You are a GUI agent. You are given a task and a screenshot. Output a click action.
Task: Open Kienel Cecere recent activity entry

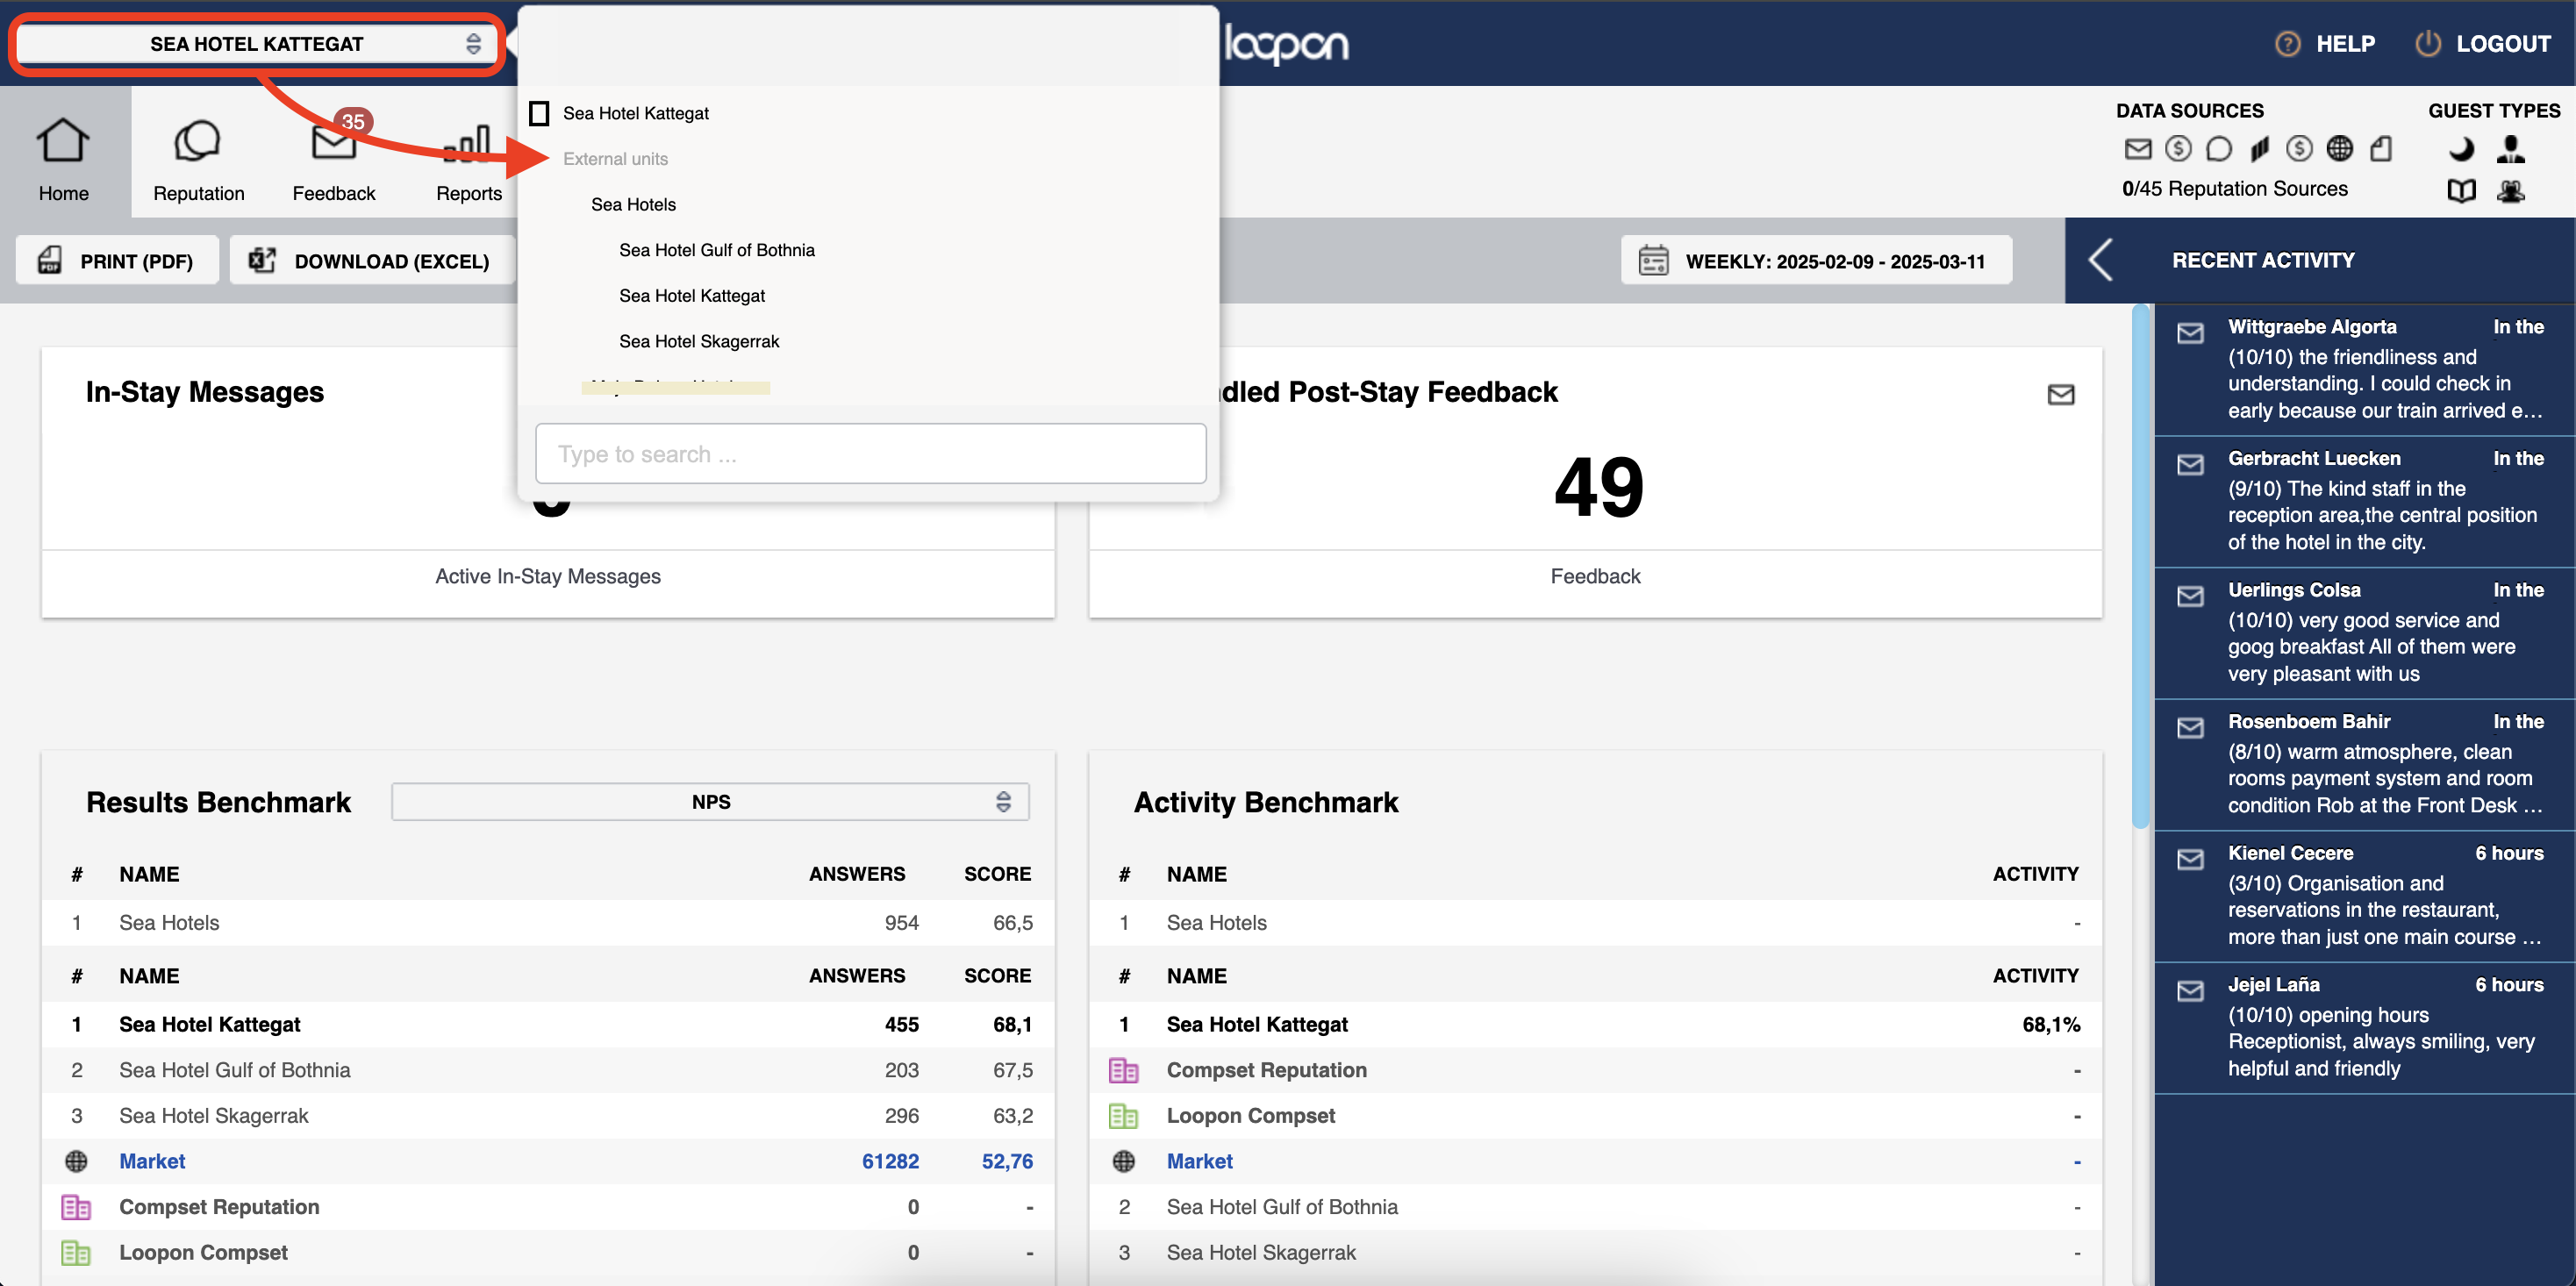[x=2364, y=895]
